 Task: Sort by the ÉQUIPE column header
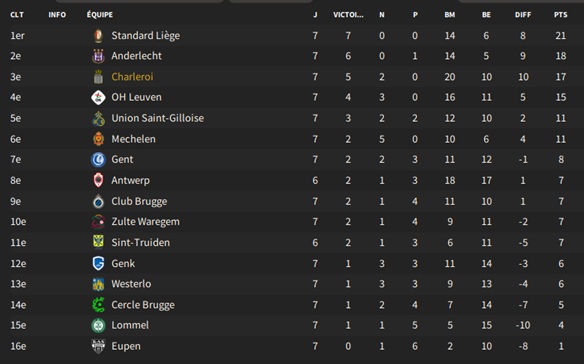[x=100, y=15]
